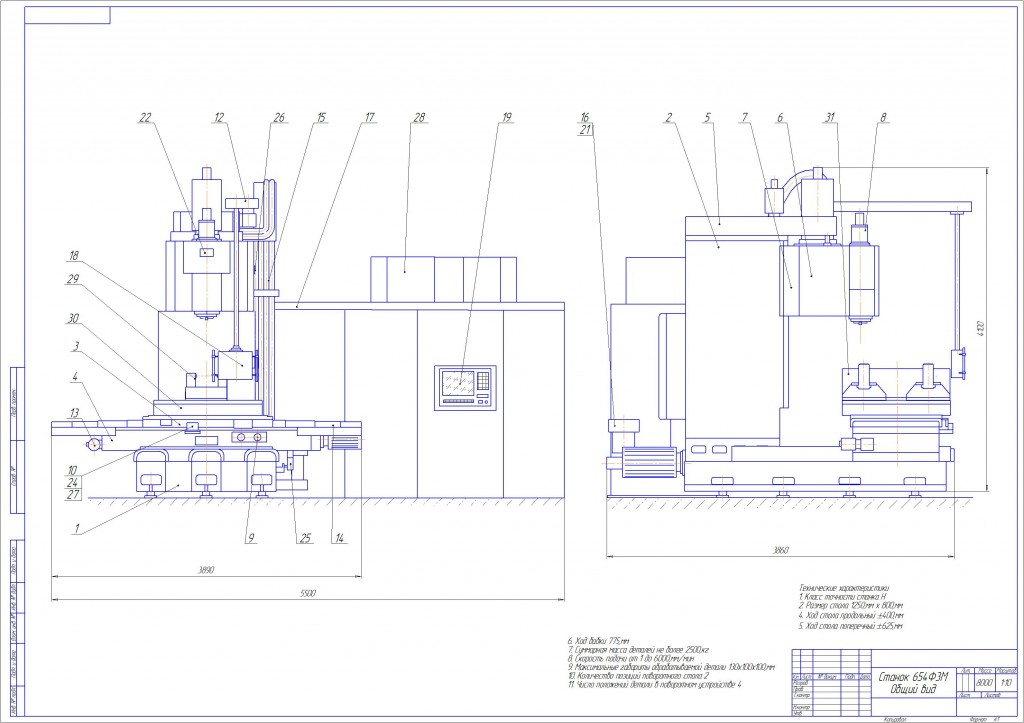Select callout label 7
The width and height of the screenshot is (1024, 723).
[x=744, y=118]
